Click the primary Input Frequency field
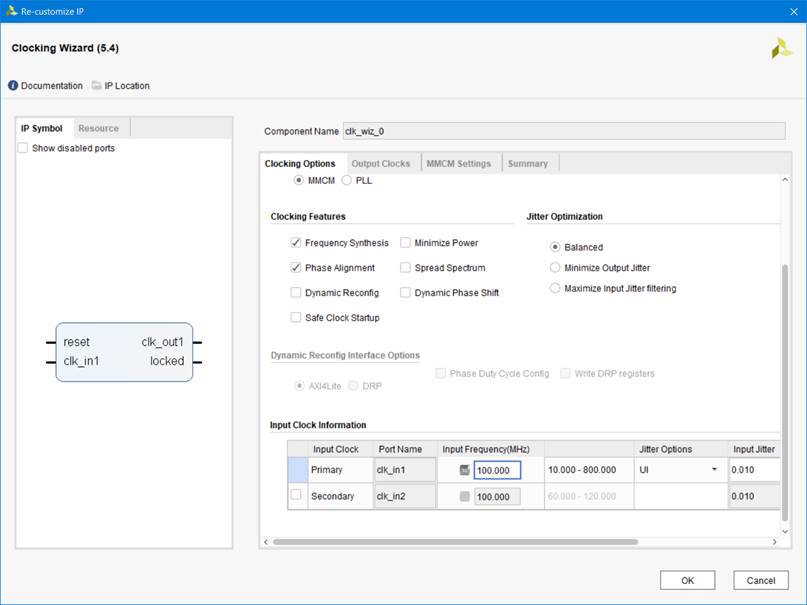 tap(497, 470)
